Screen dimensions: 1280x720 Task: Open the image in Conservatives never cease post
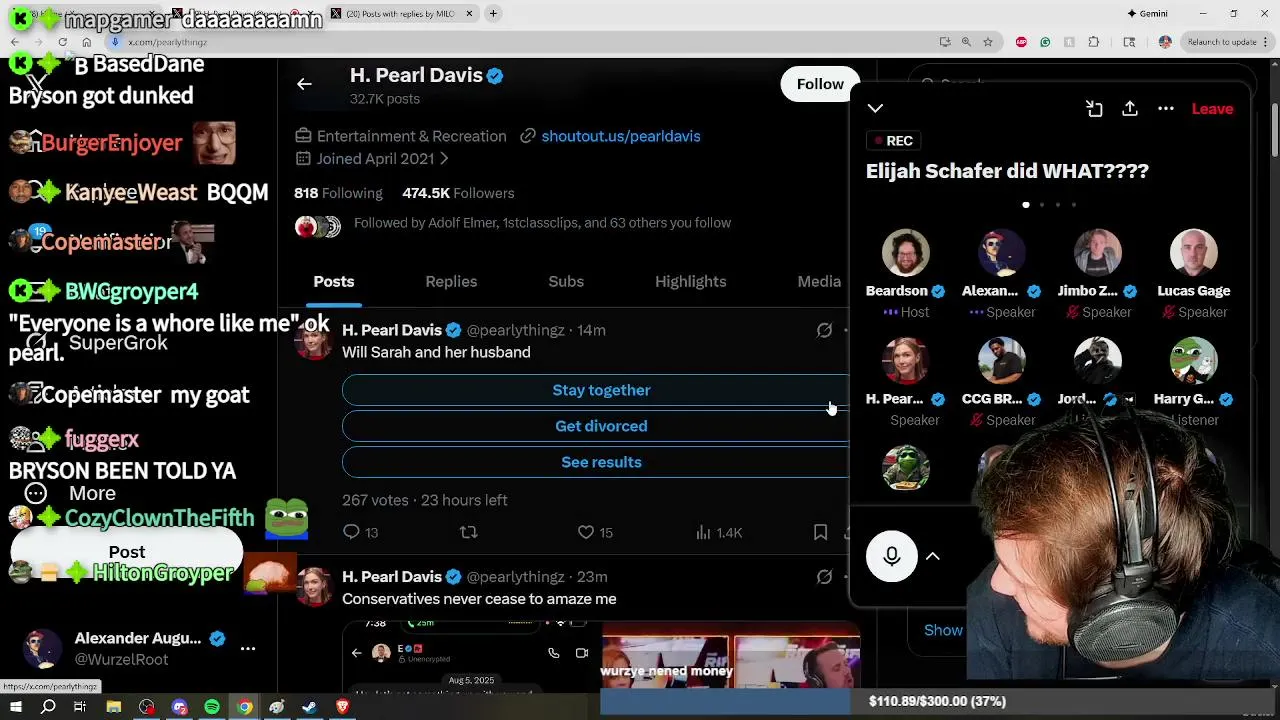(600, 657)
